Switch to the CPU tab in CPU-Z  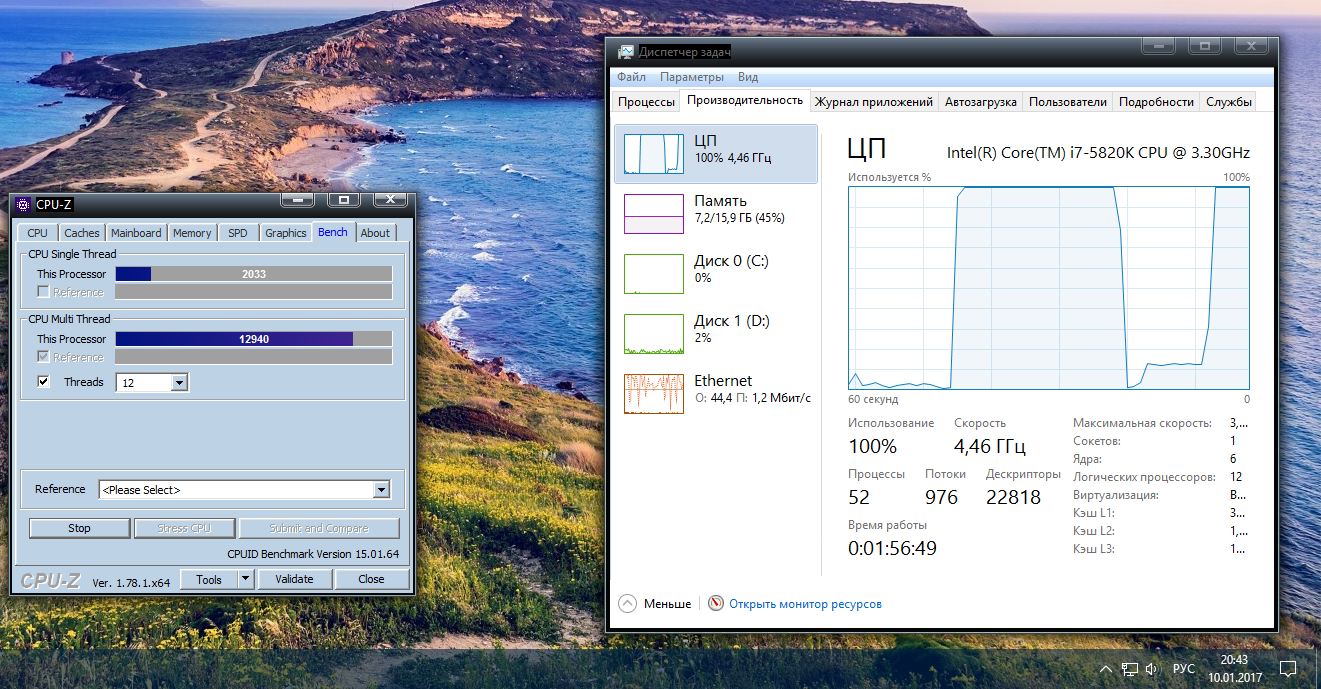tap(37, 233)
